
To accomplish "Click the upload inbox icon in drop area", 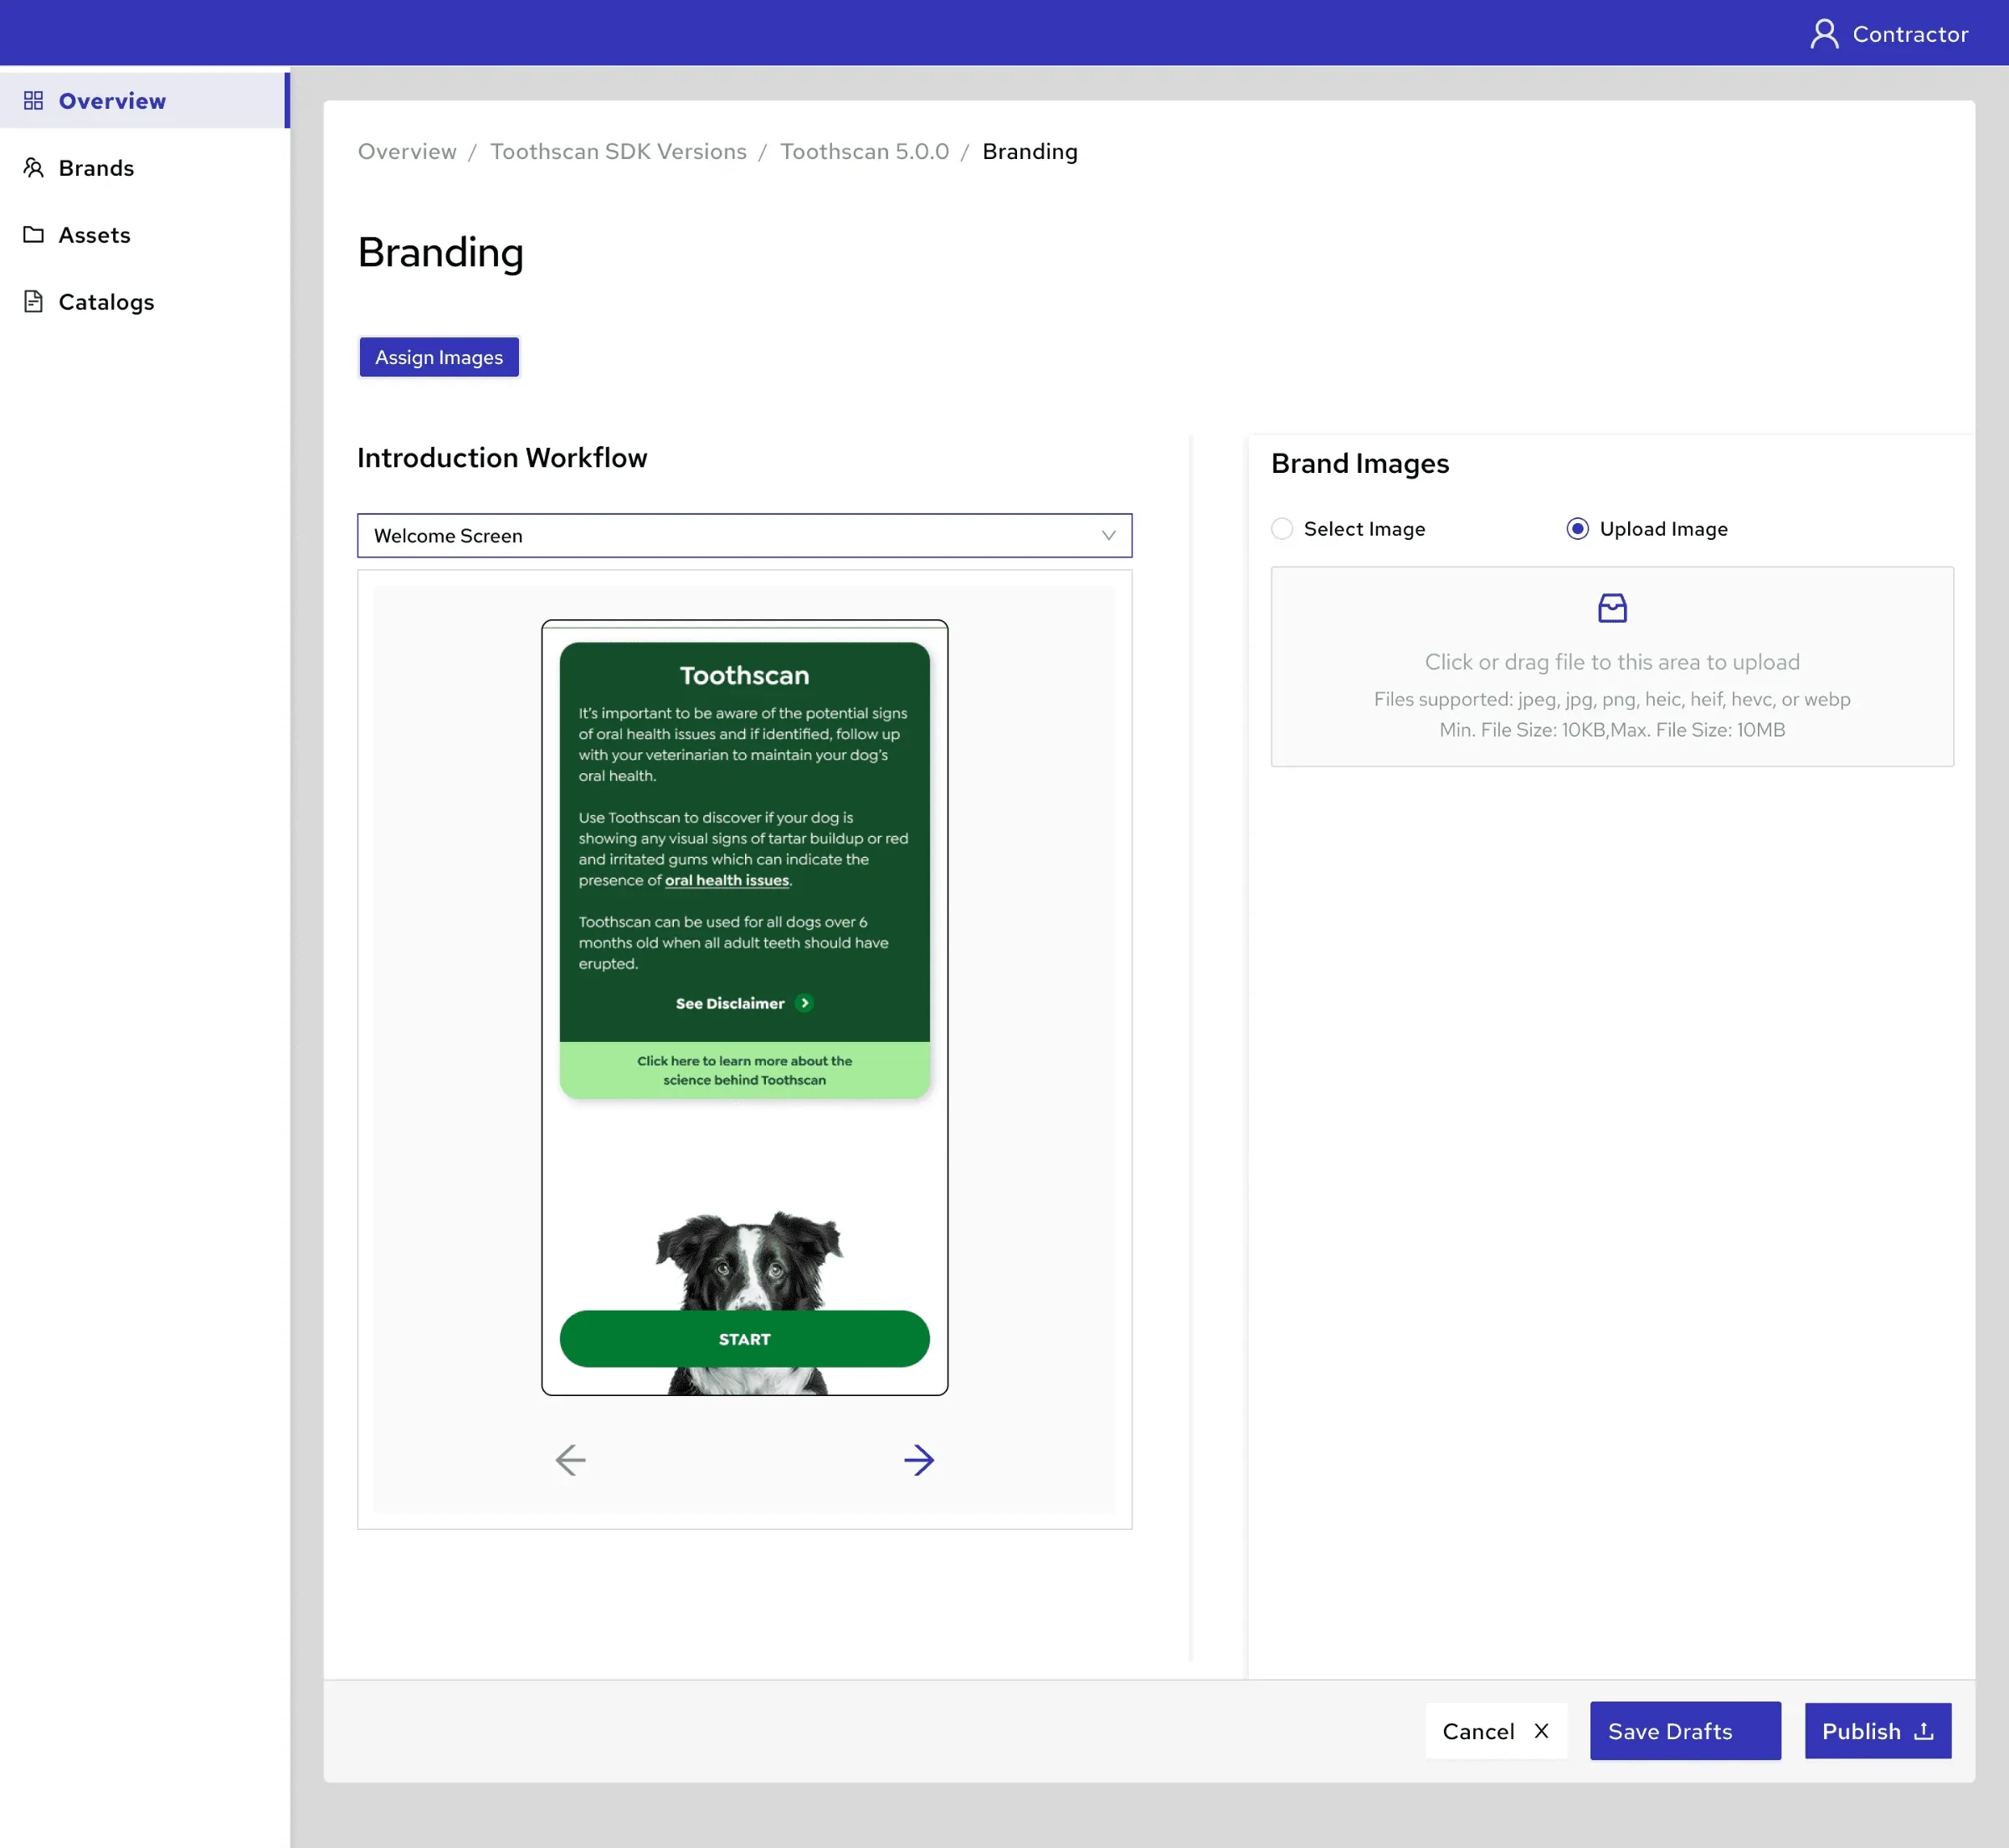I will [x=1612, y=608].
